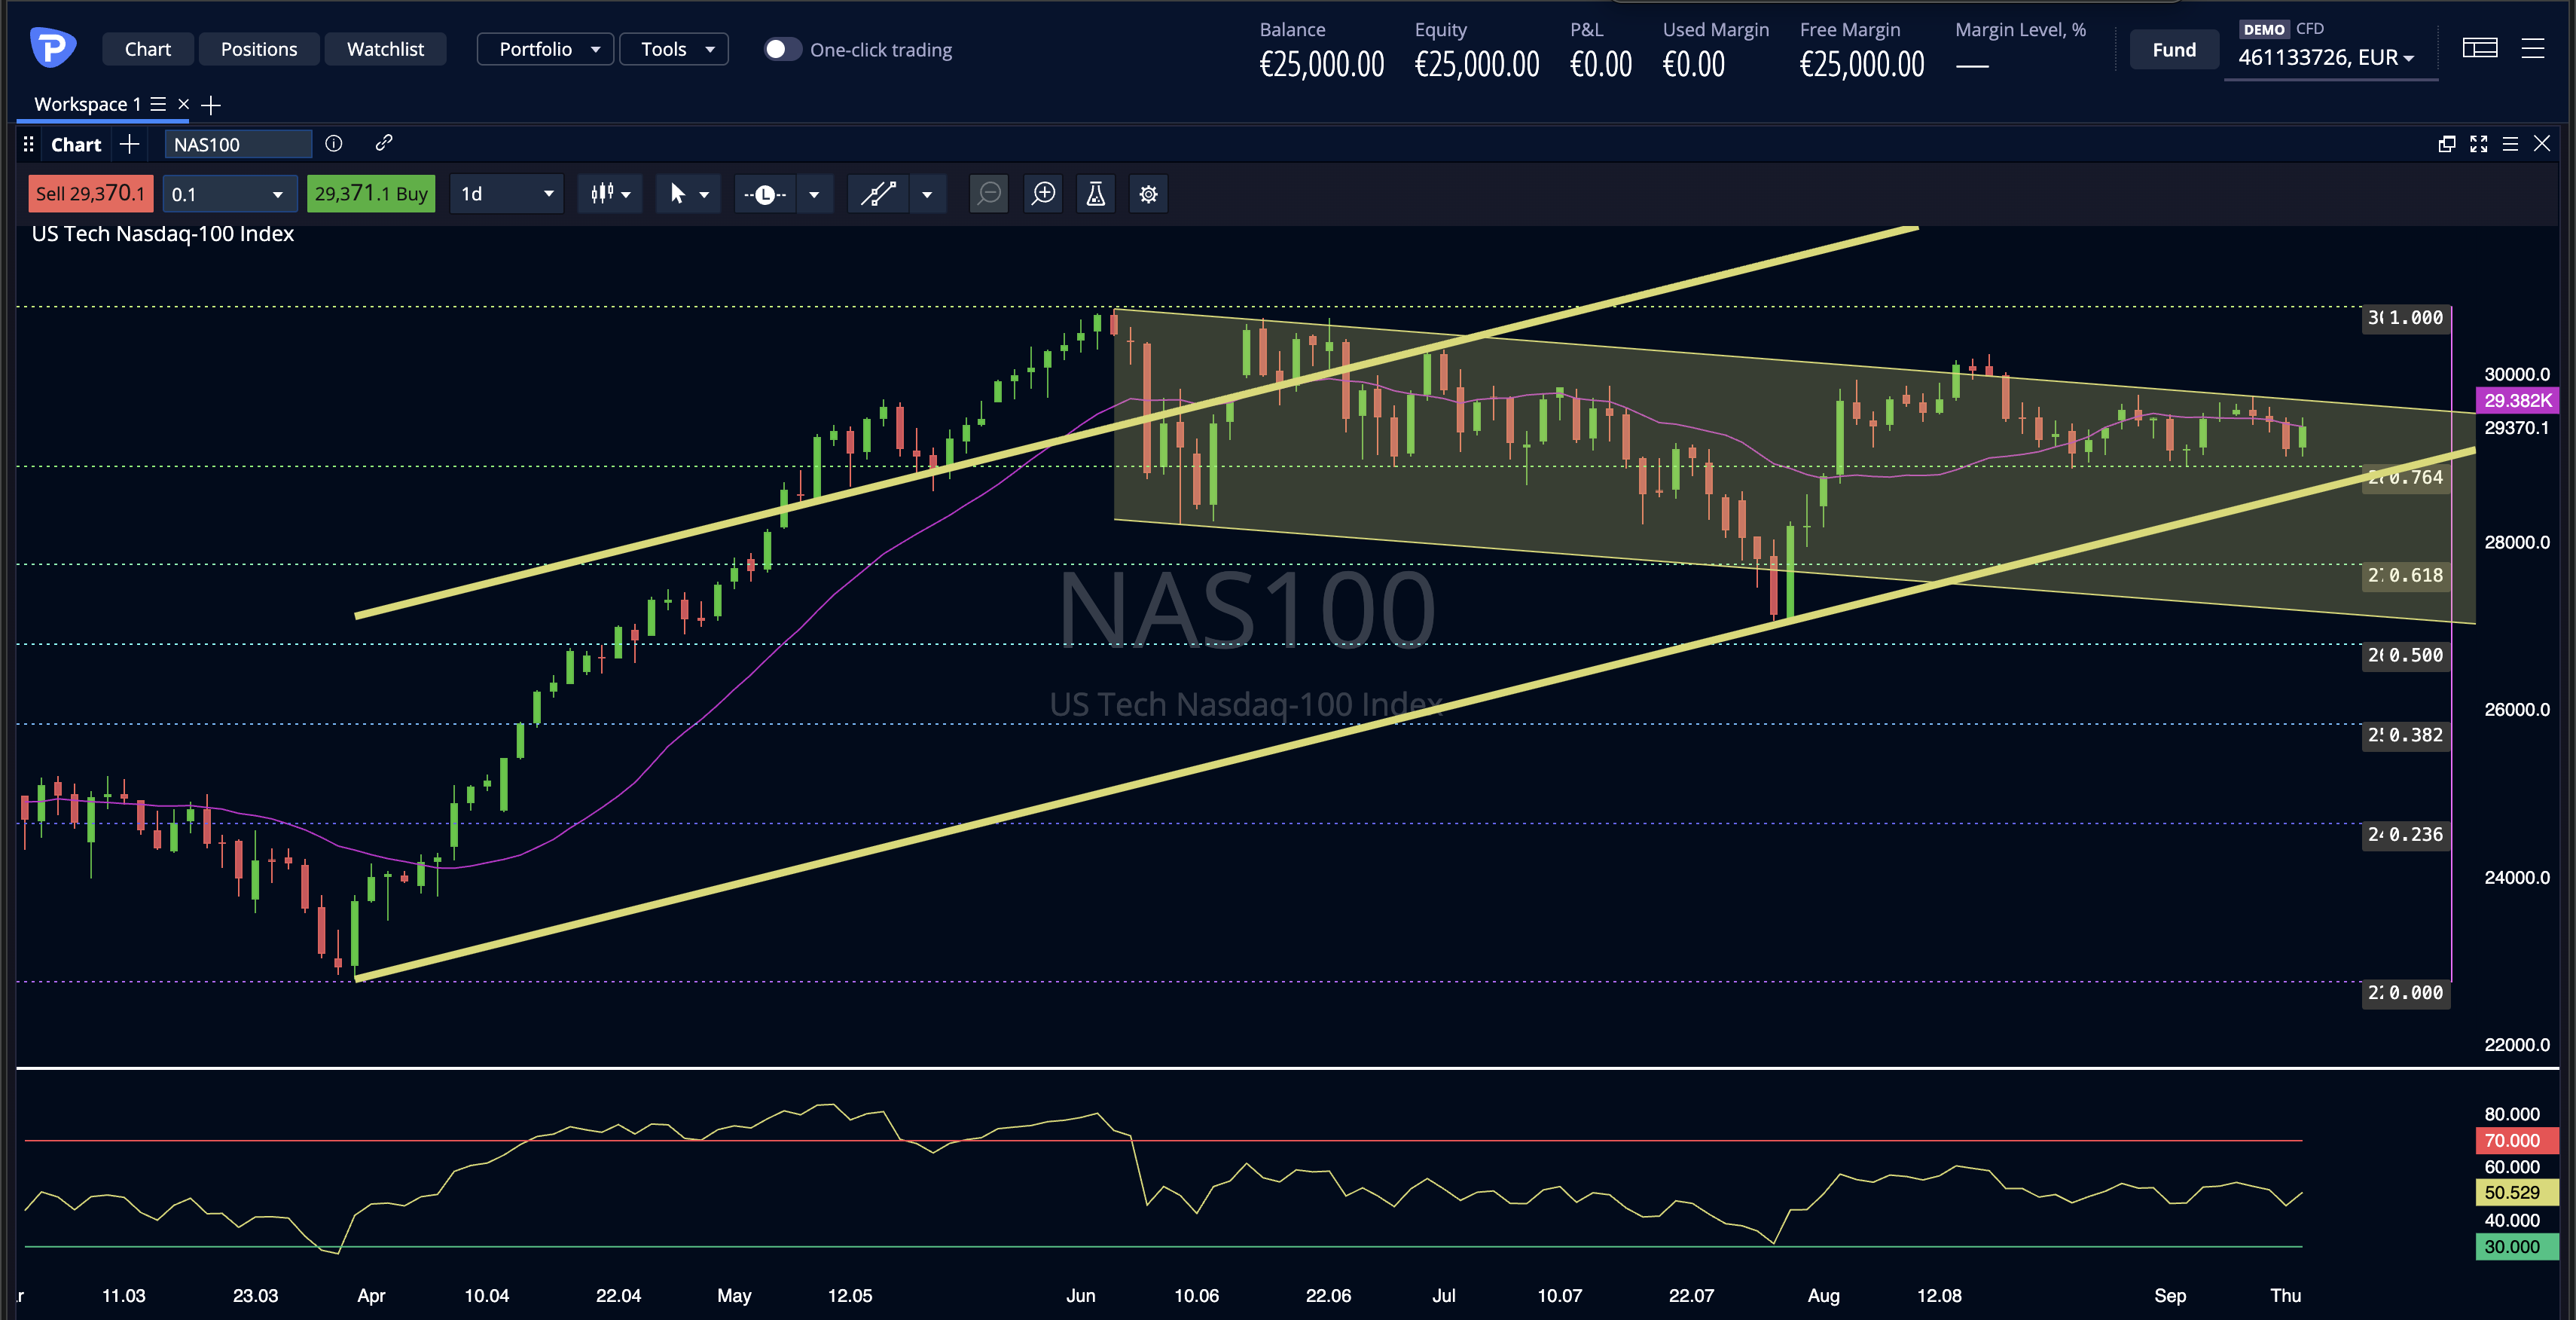Click the Pepperstone logo icon

[x=52, y=48]
